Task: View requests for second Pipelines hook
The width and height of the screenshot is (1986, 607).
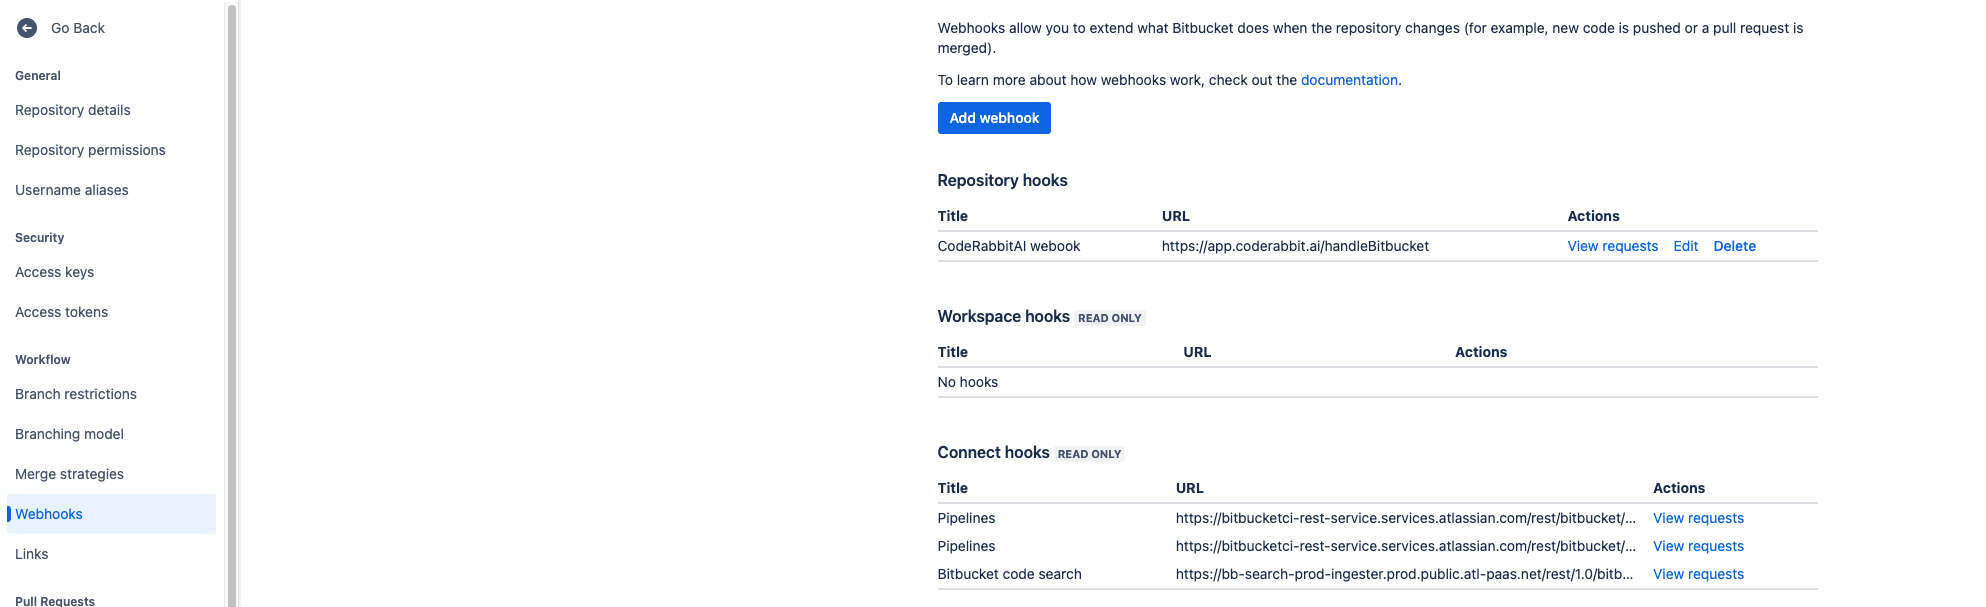Action: pyautogui.click(x=1698, y=546)
